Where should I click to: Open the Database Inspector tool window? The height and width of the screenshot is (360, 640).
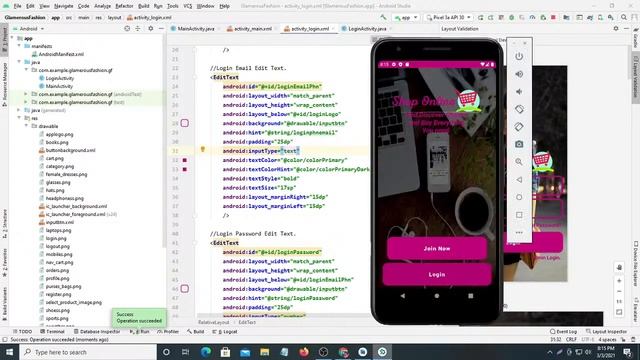point(97,331)
